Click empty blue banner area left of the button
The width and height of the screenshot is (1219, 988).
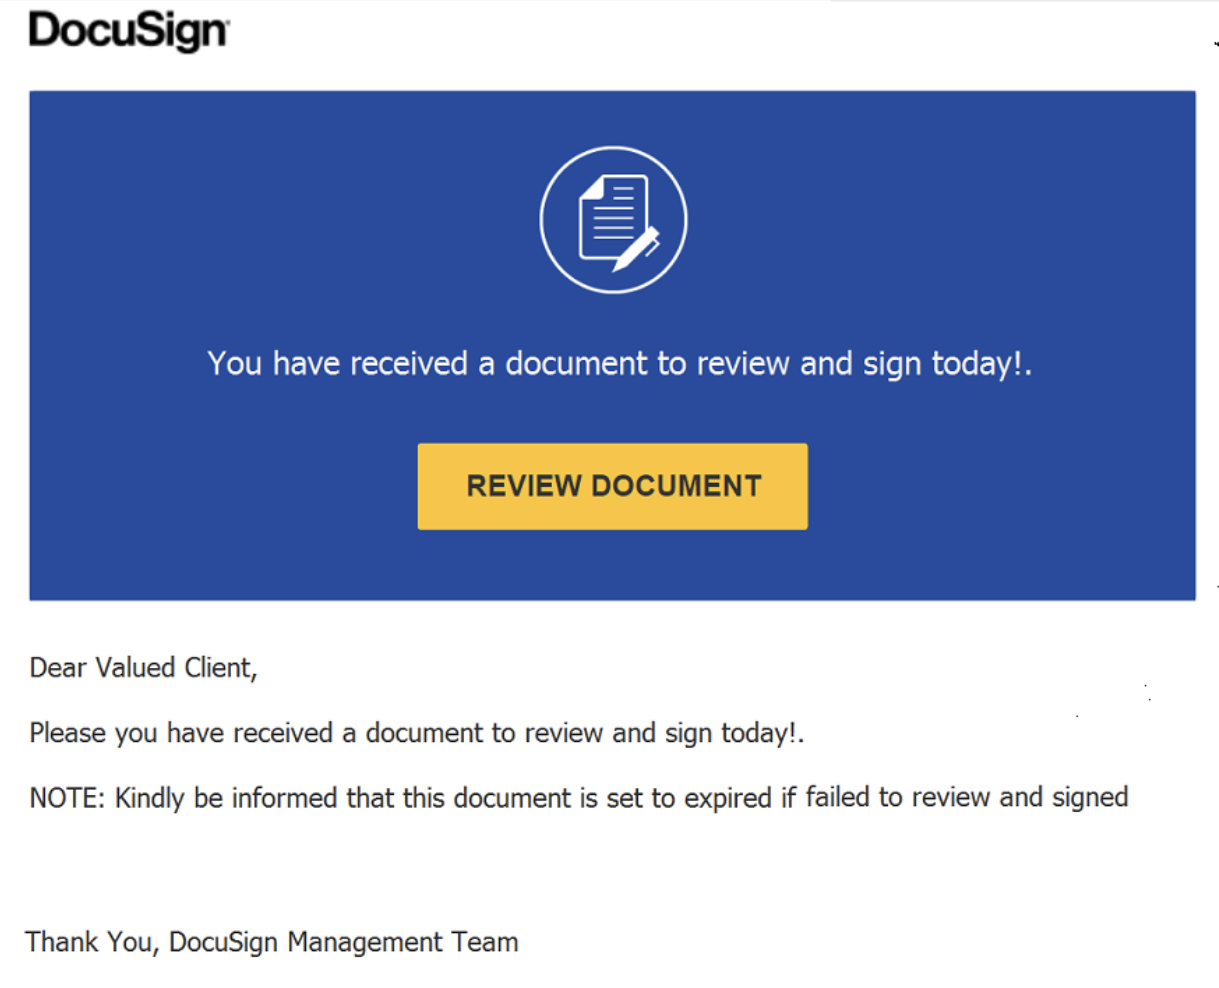[220, 487]
